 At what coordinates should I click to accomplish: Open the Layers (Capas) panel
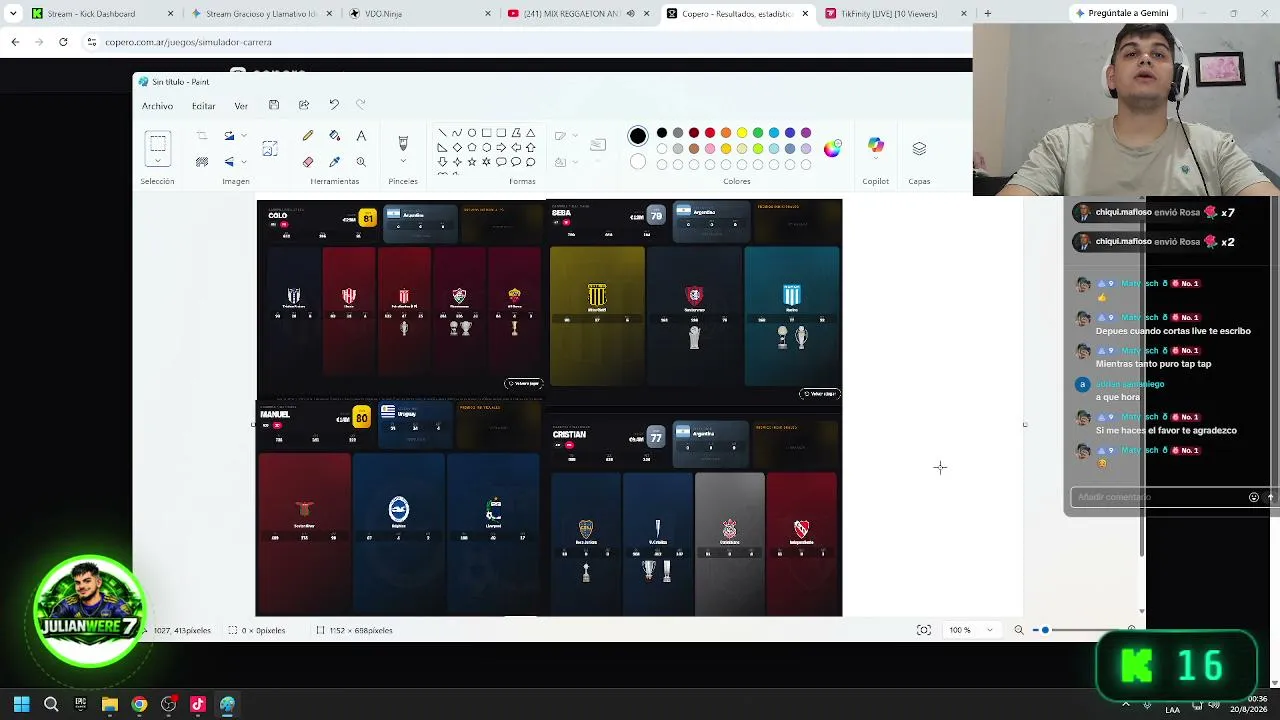919,149
